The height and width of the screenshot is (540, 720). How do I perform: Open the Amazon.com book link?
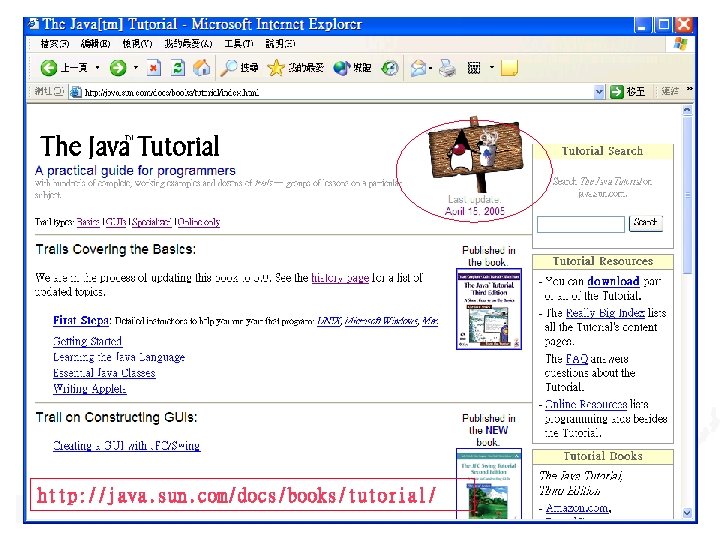pyautogui.click(x=578, y=508)
